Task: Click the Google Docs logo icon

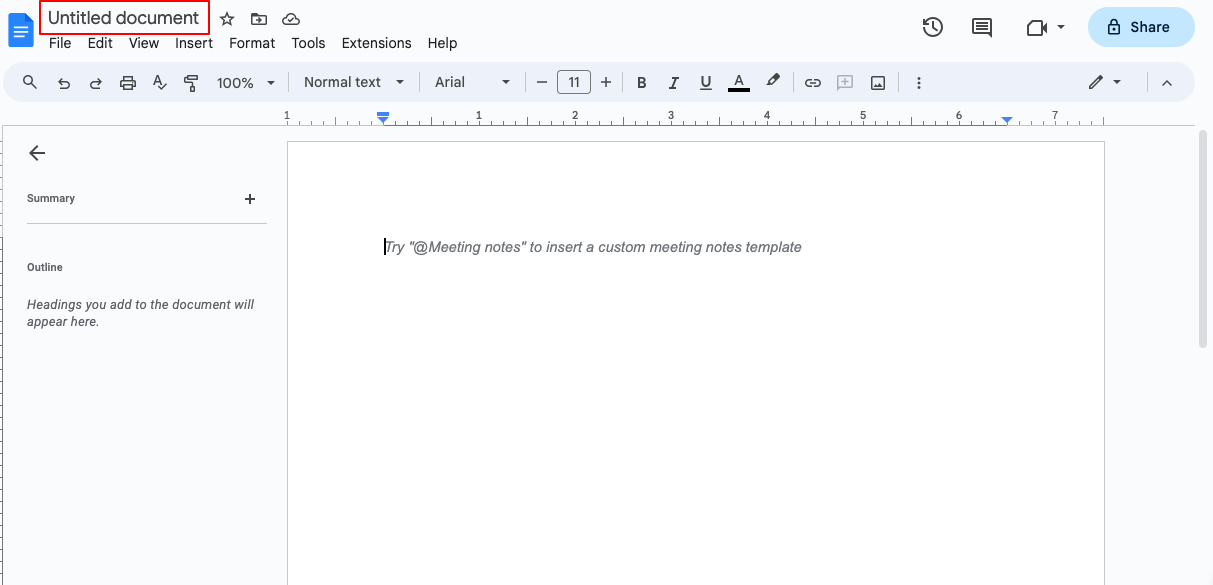Action: click(x=20, y=29)
